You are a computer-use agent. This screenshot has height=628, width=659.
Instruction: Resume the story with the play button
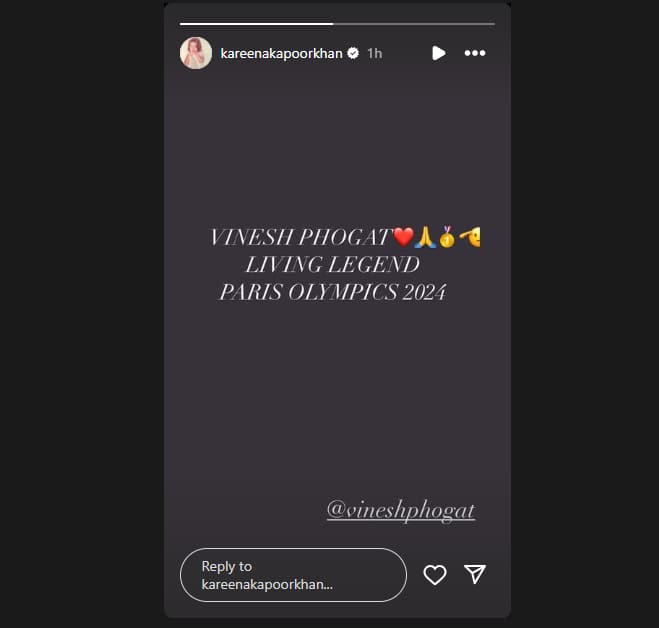click(x=438, y=53)
